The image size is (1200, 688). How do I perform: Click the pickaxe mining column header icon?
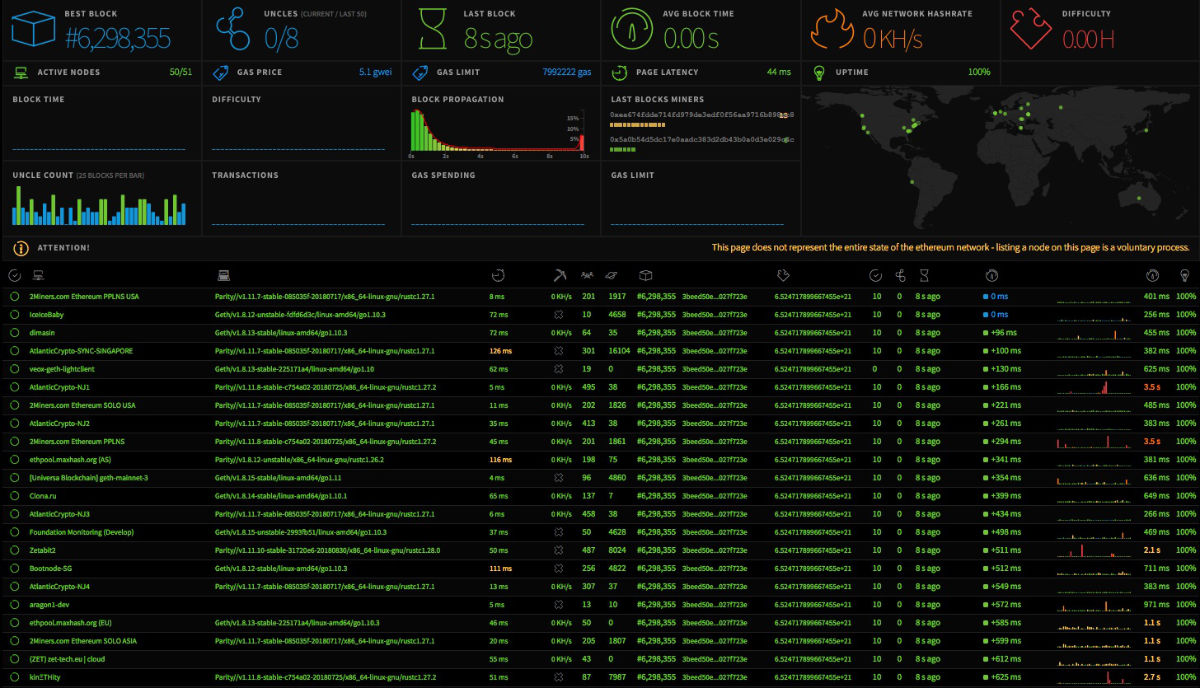560,275
